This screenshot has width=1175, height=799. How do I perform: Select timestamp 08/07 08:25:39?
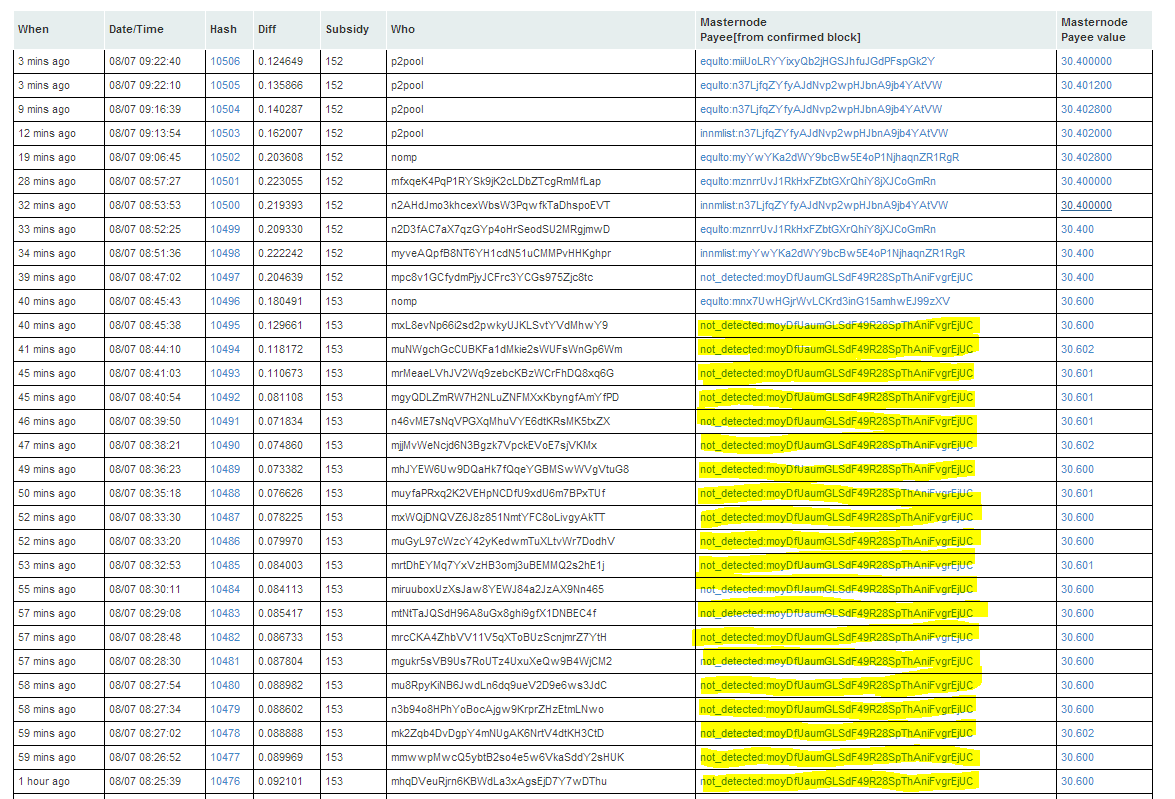tap(145, 781)
